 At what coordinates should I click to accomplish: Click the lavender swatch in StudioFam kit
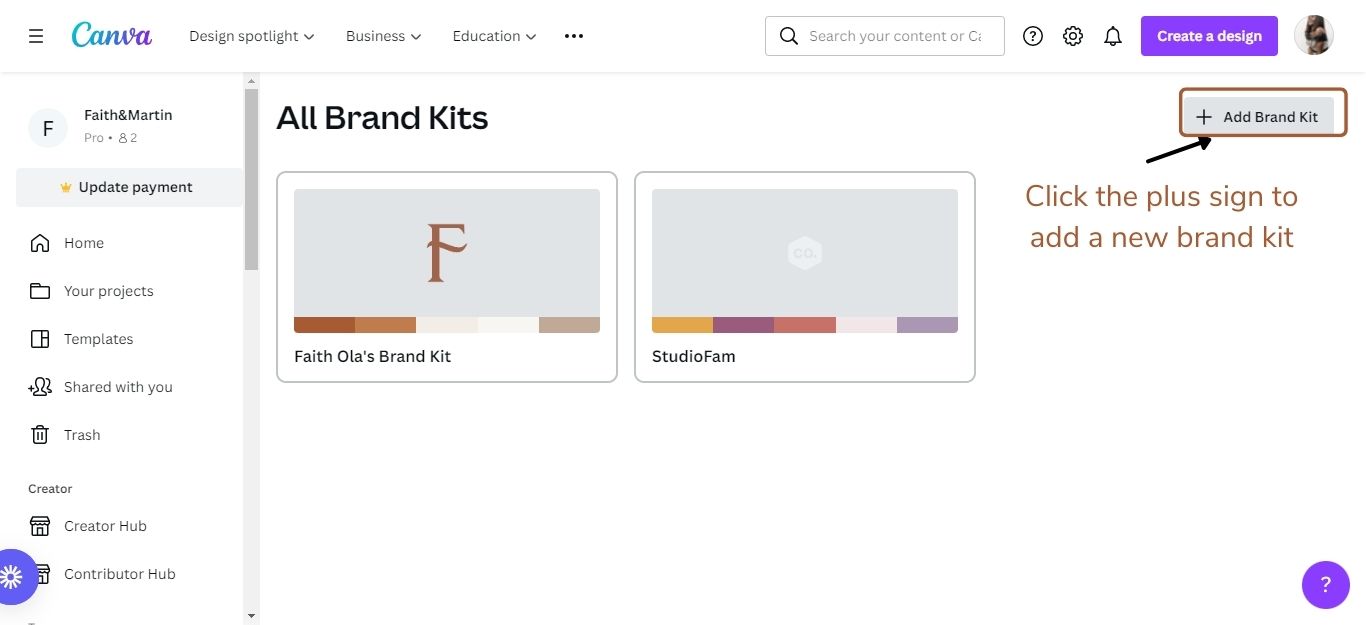pyautogui.click(x=927, y=325)
